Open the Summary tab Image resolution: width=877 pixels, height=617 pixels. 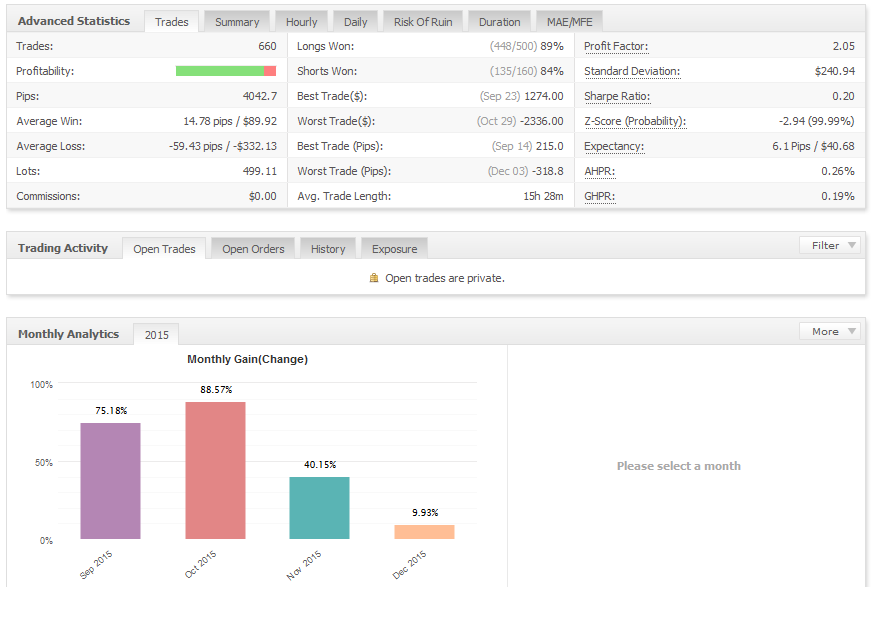tap(237, 22)
